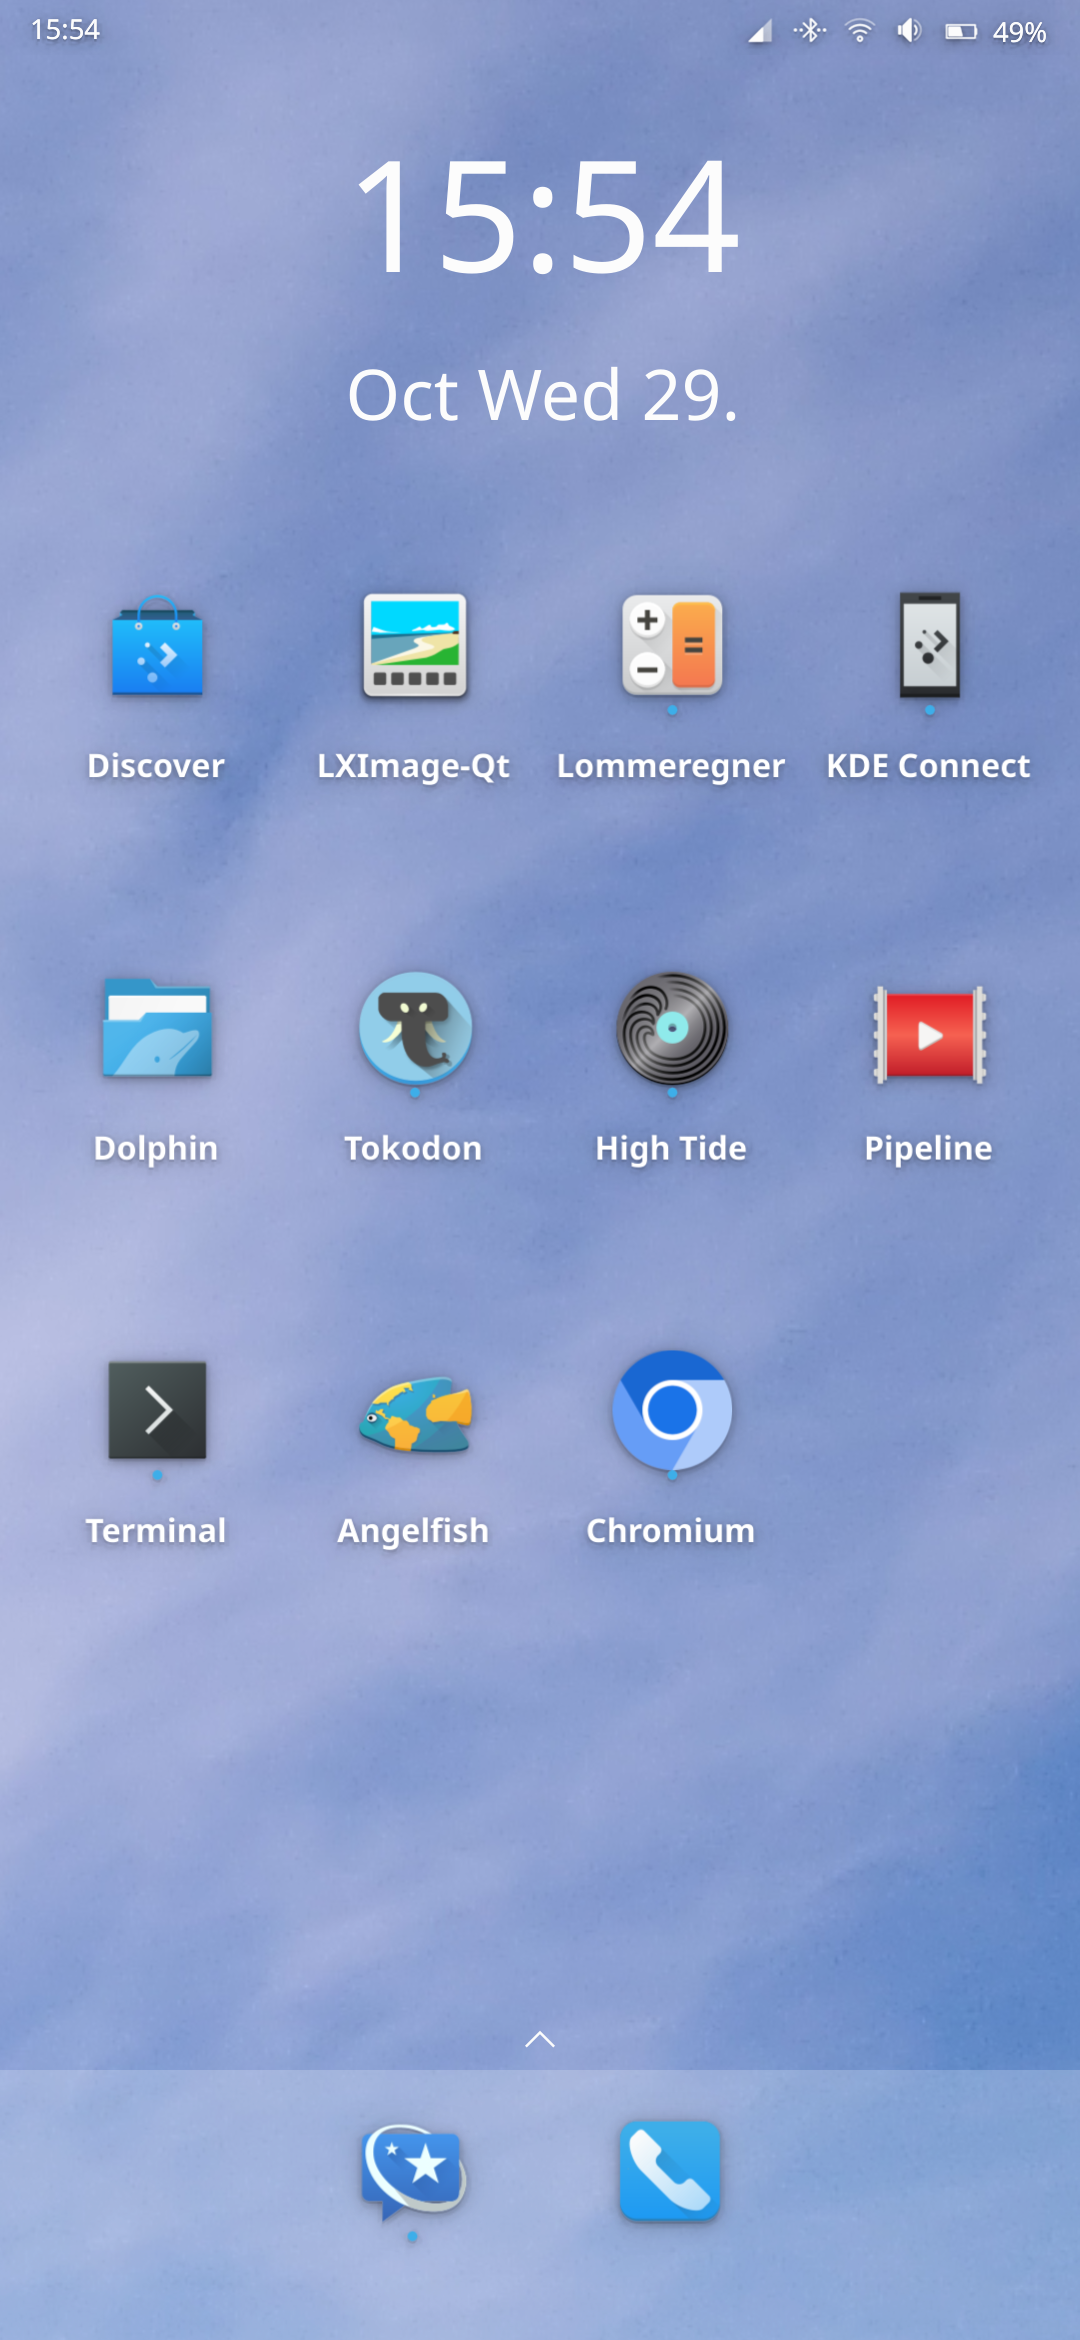Tap the Bluetooth status icon
The width and height of the screenshot is (1080, 2340).
tap(810, 31)
